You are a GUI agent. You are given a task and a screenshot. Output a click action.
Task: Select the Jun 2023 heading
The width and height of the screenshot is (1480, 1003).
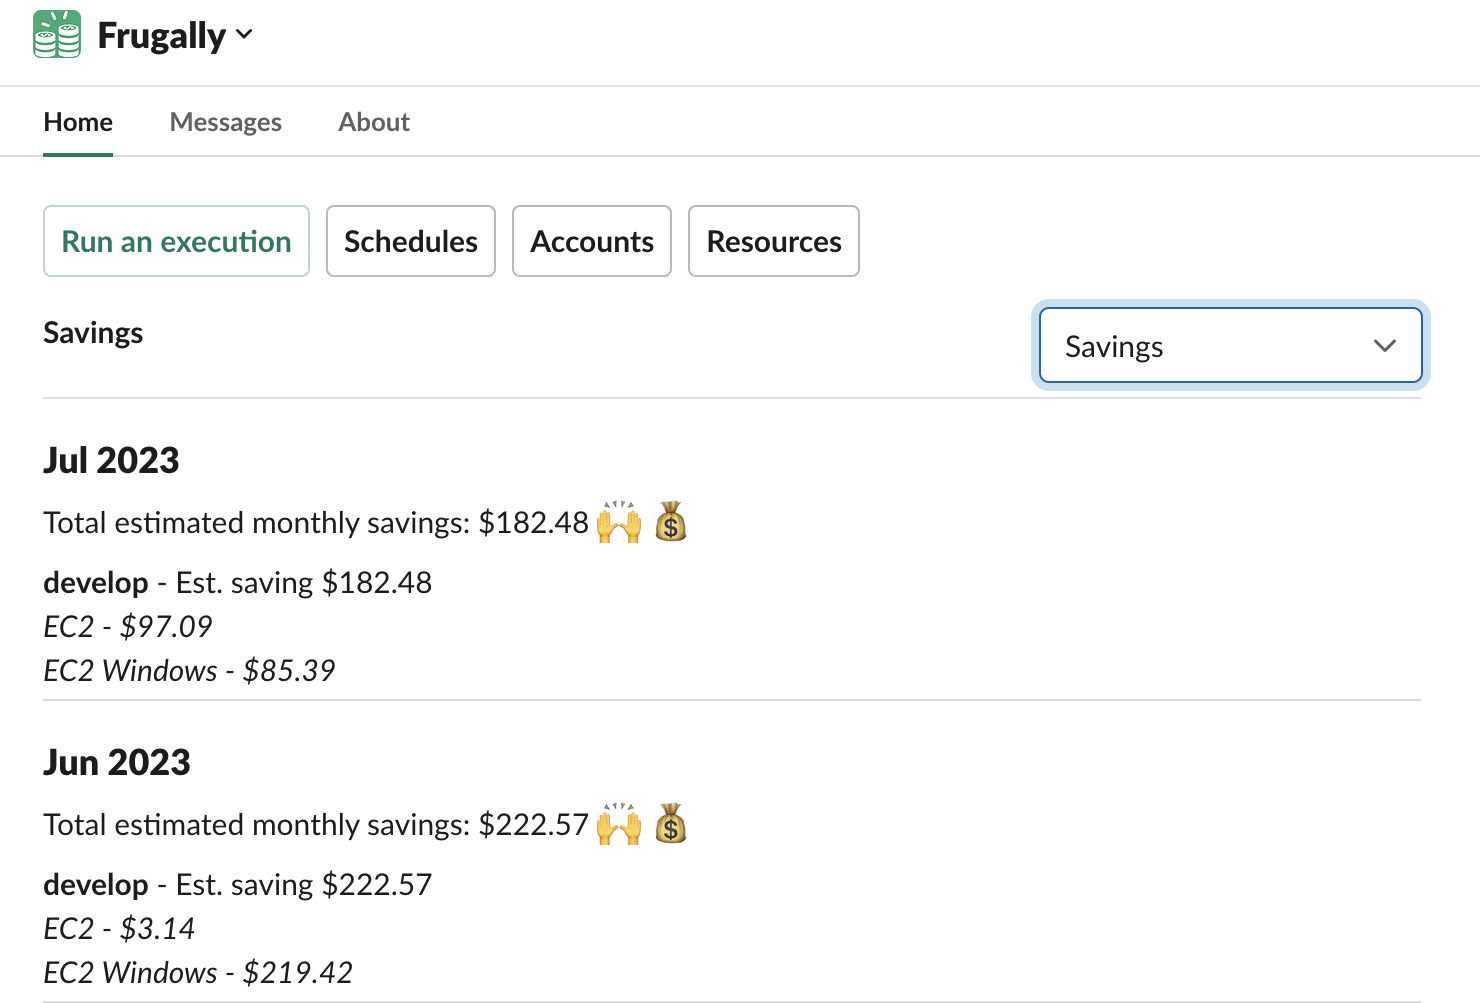(117, 762)
